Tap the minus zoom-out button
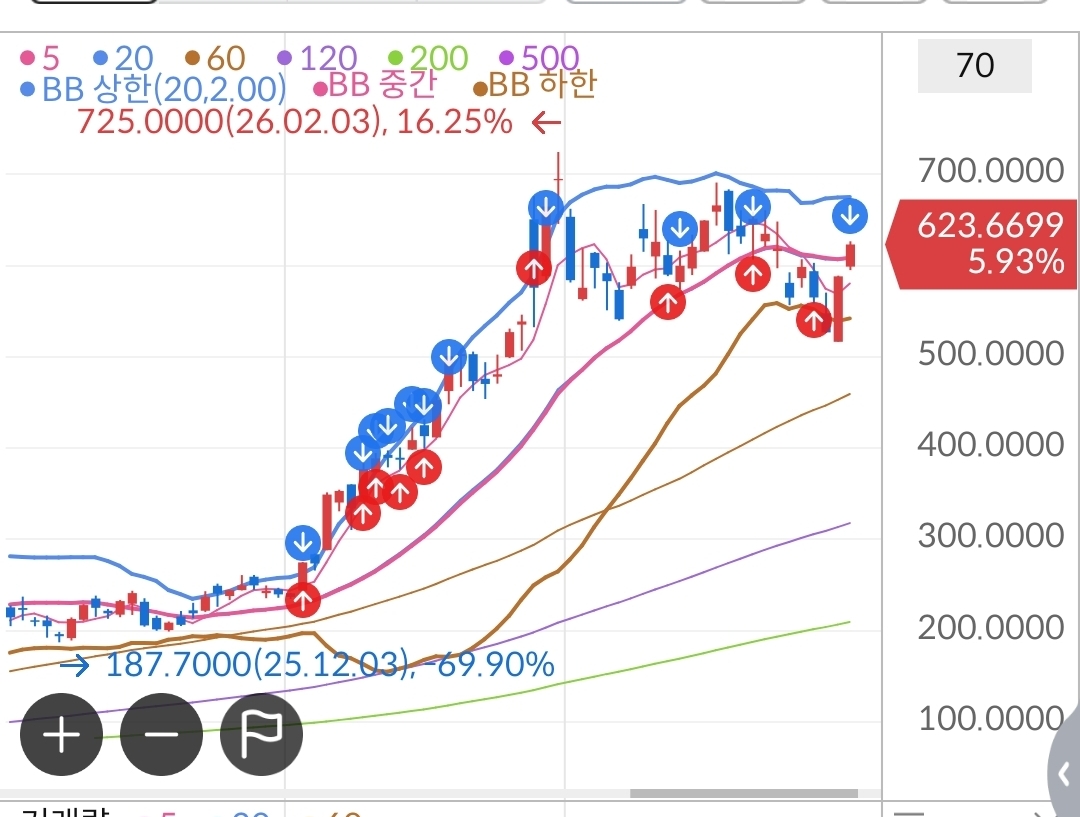This screenshot has width=1080, height=817. (161, 735)
